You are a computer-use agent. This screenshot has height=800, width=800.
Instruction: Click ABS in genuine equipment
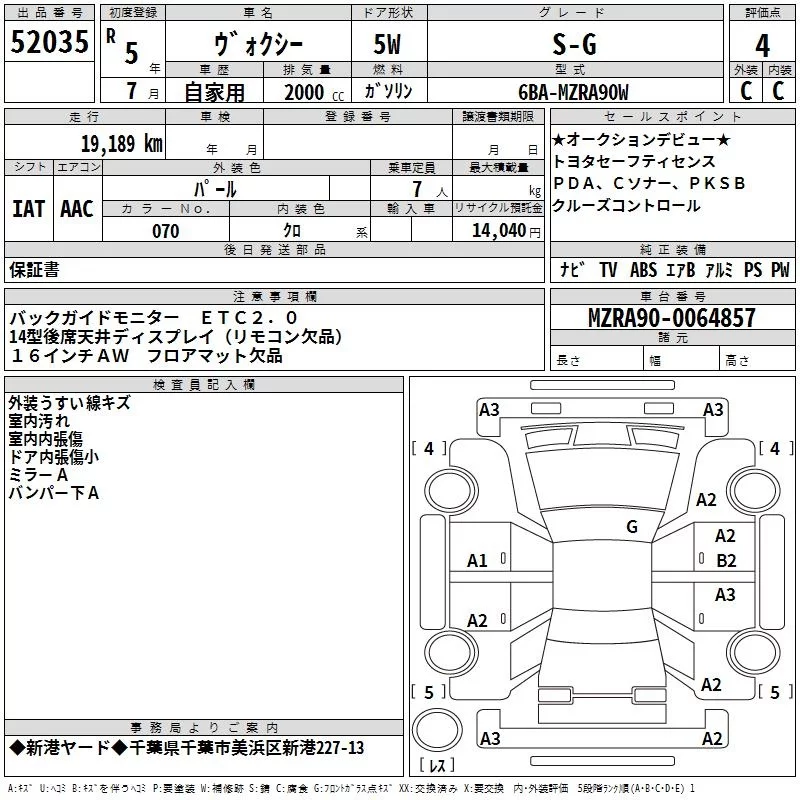(643, 269)
